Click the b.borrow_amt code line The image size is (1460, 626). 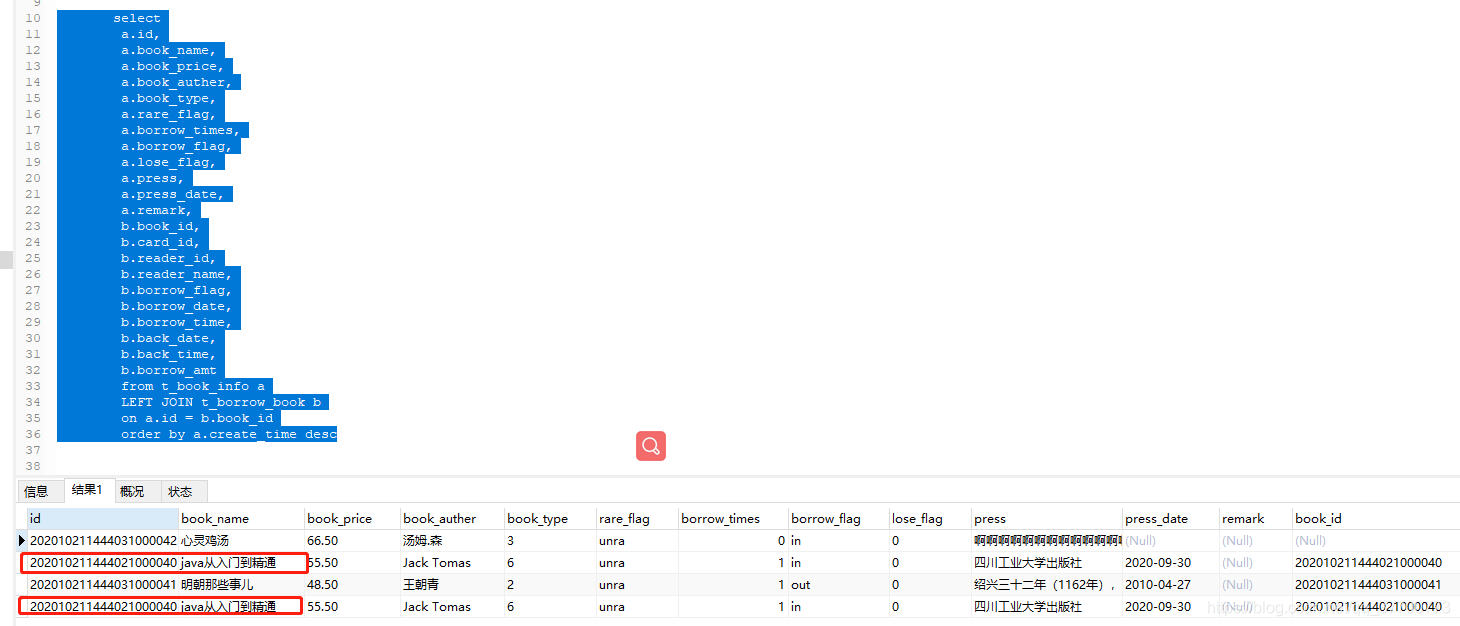click(x=169, y=370)
